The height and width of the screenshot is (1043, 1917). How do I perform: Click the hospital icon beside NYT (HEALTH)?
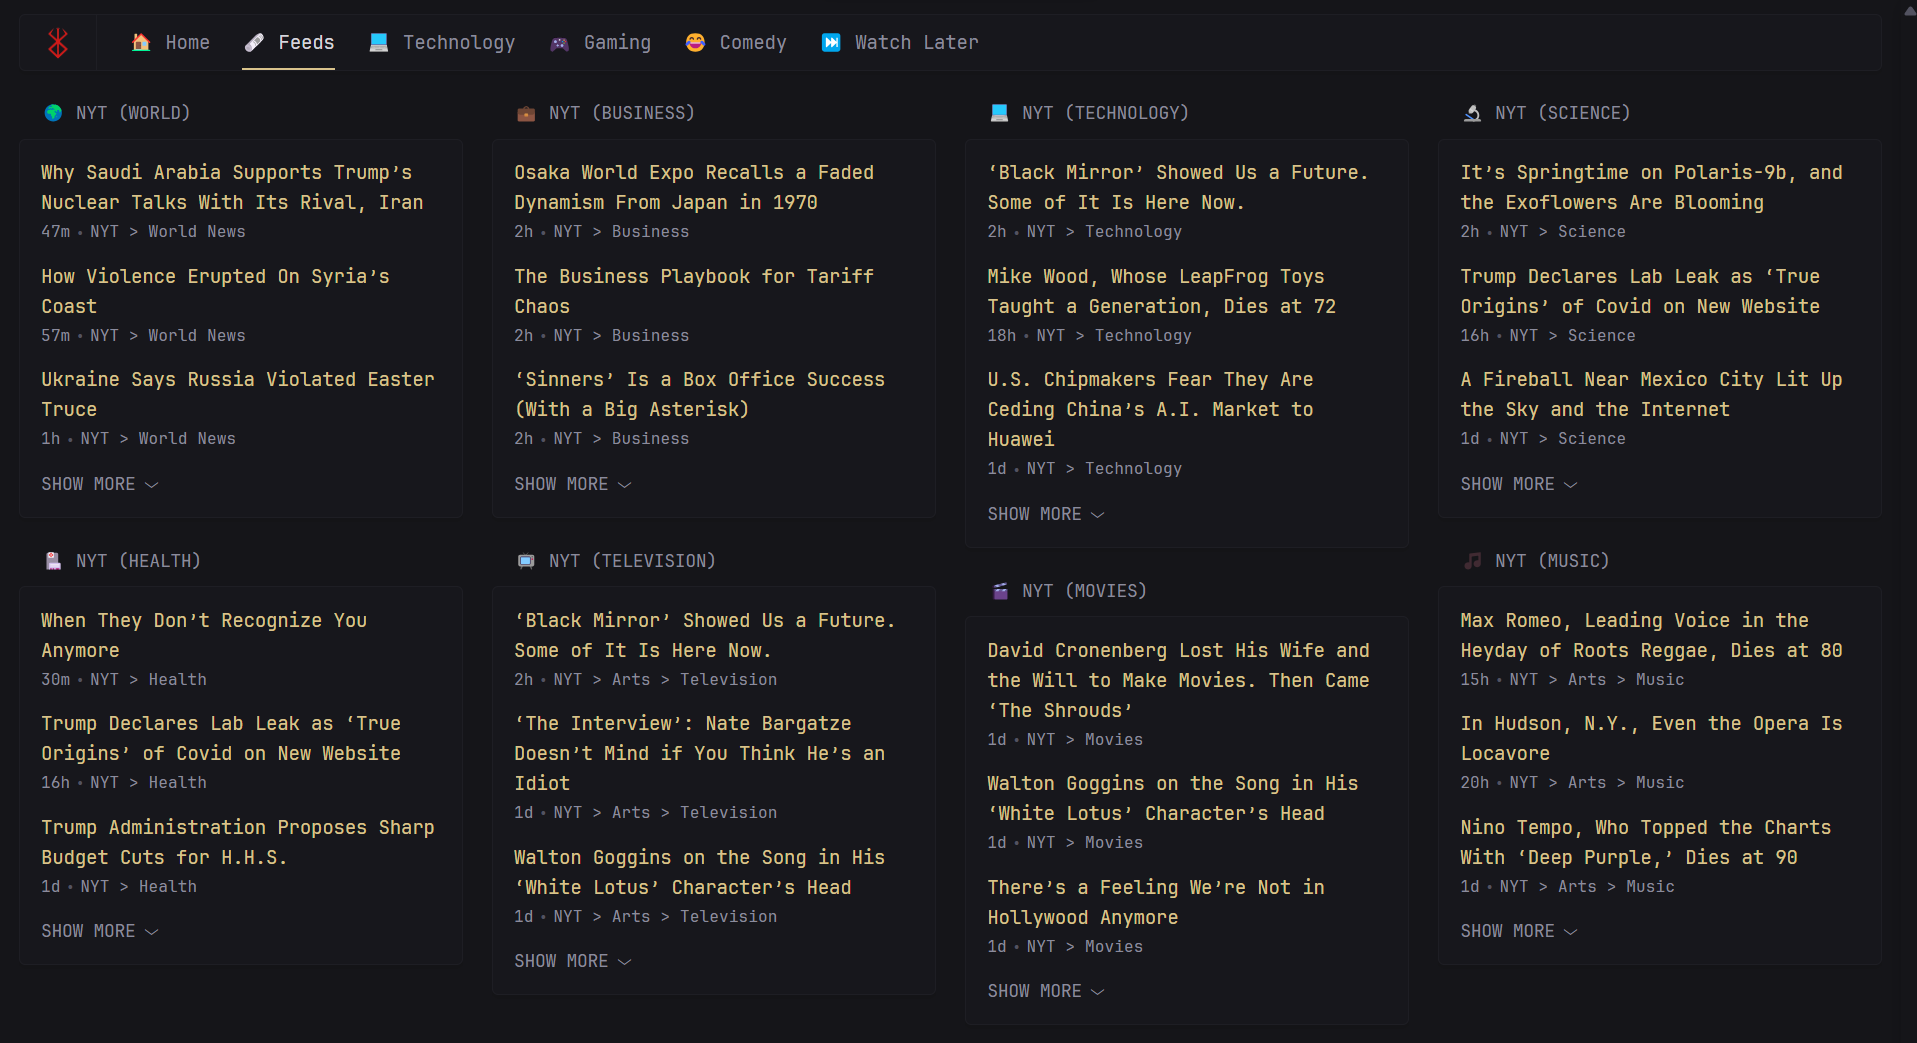53,561
